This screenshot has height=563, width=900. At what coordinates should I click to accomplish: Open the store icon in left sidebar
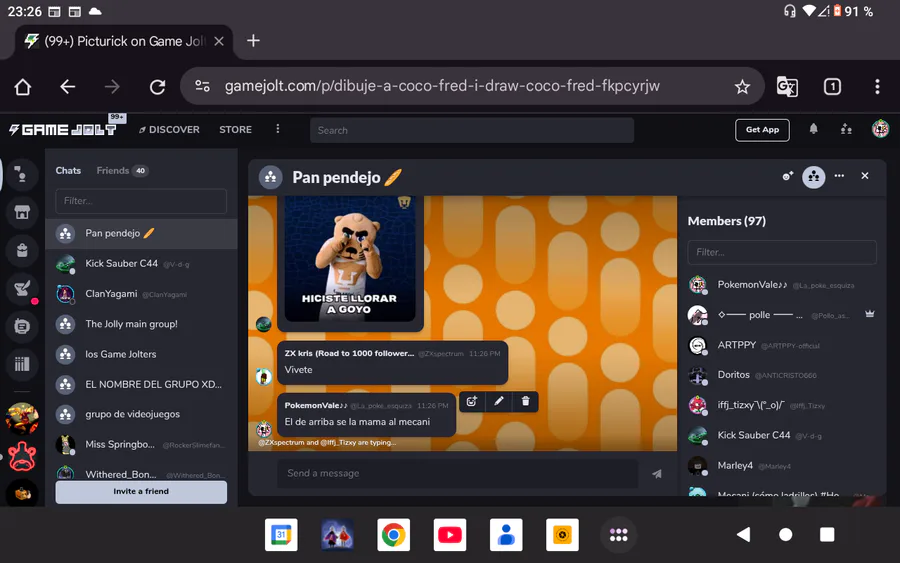(x=22, y=212)
